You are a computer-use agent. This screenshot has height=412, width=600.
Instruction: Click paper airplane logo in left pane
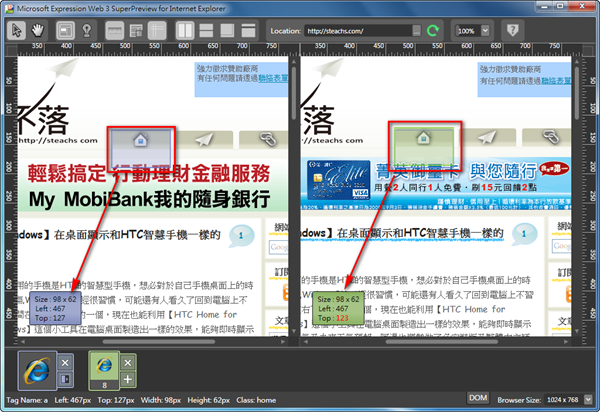pos(63,68)
